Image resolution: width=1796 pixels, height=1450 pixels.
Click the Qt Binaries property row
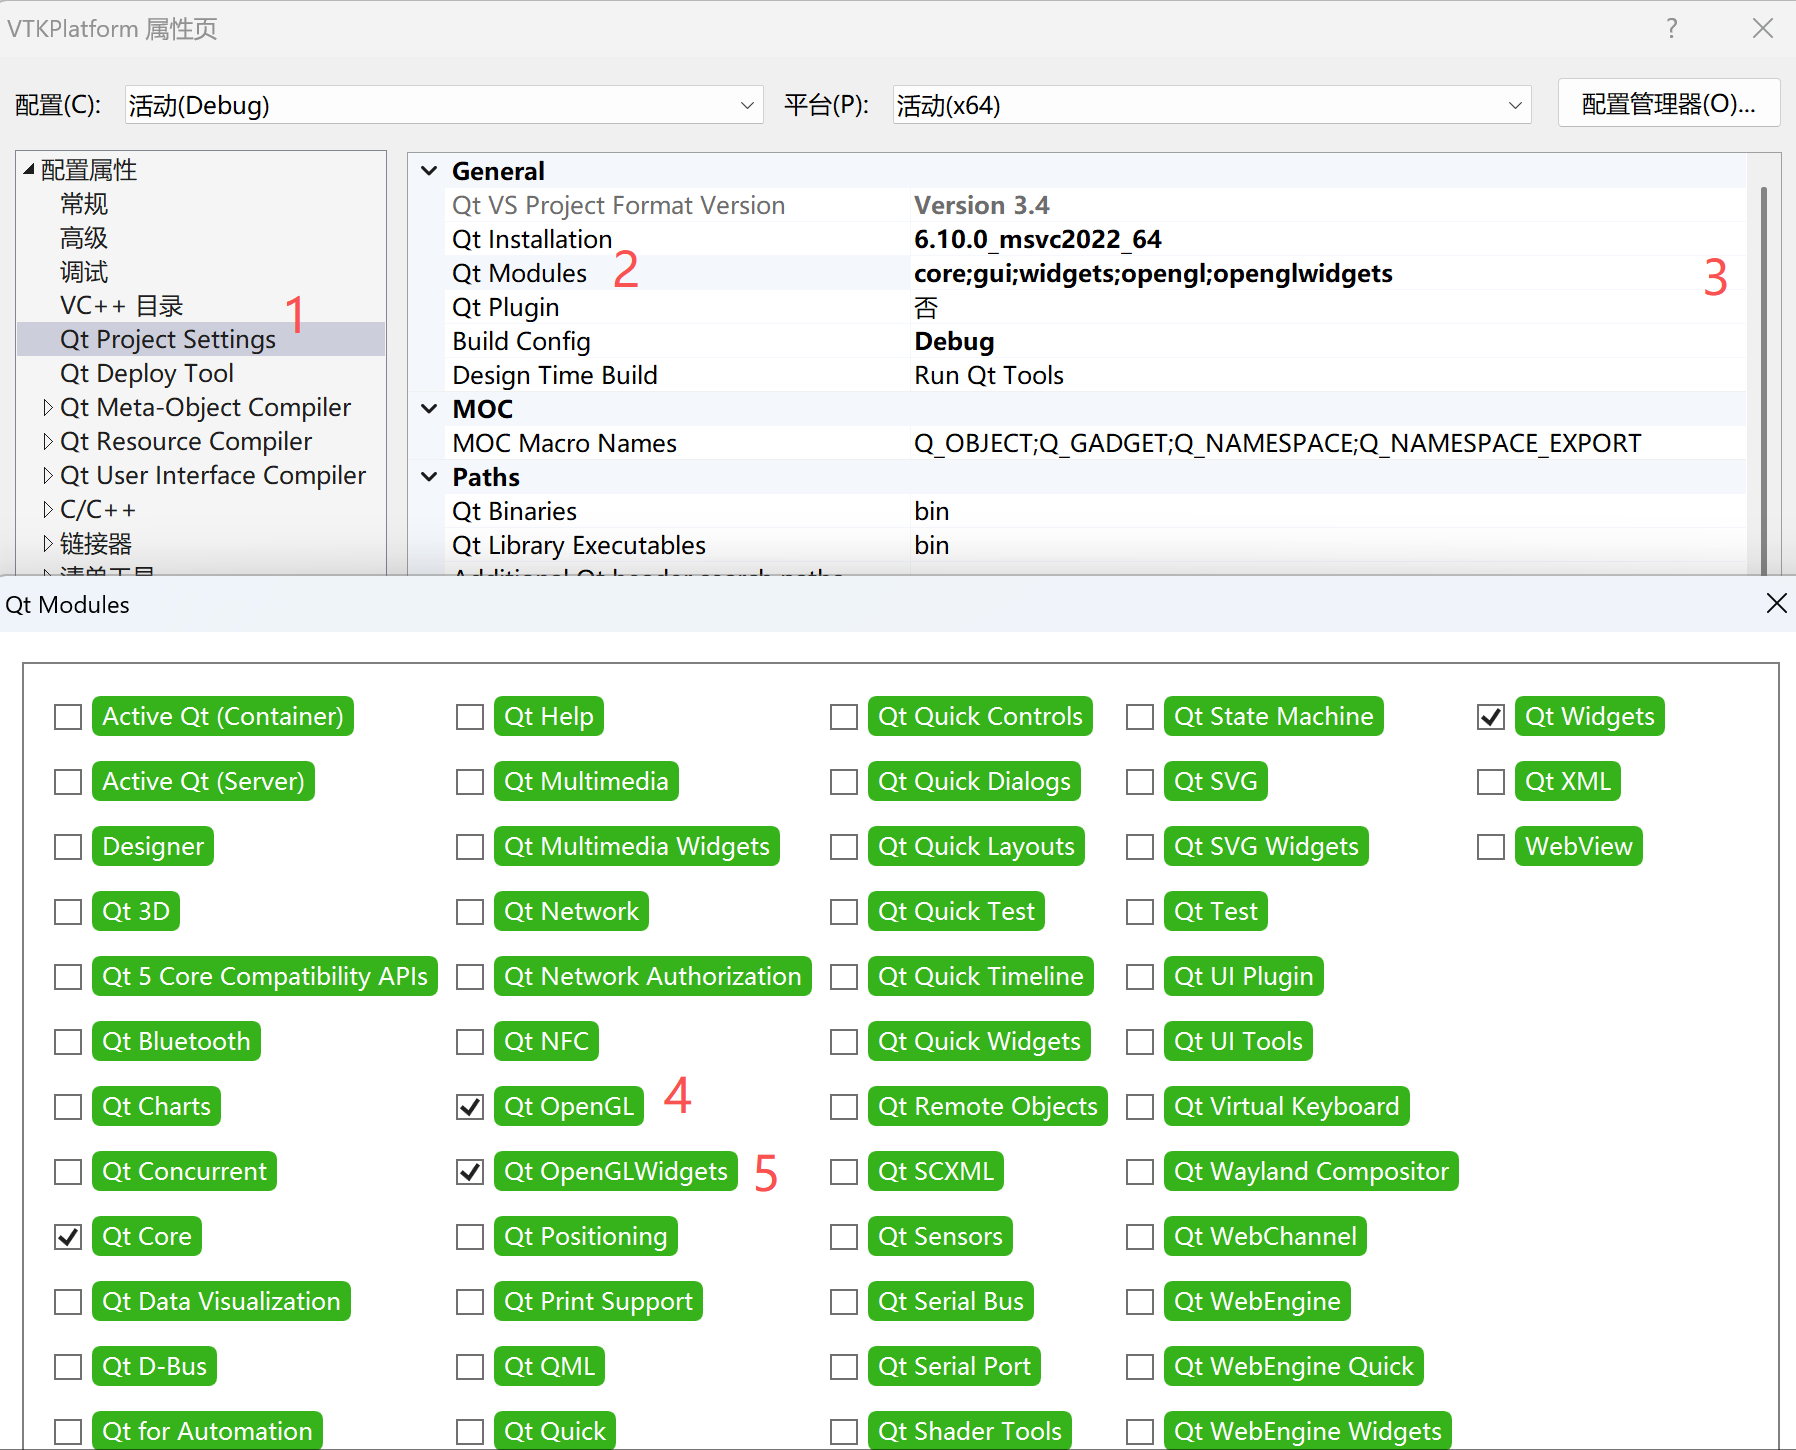1095,511
